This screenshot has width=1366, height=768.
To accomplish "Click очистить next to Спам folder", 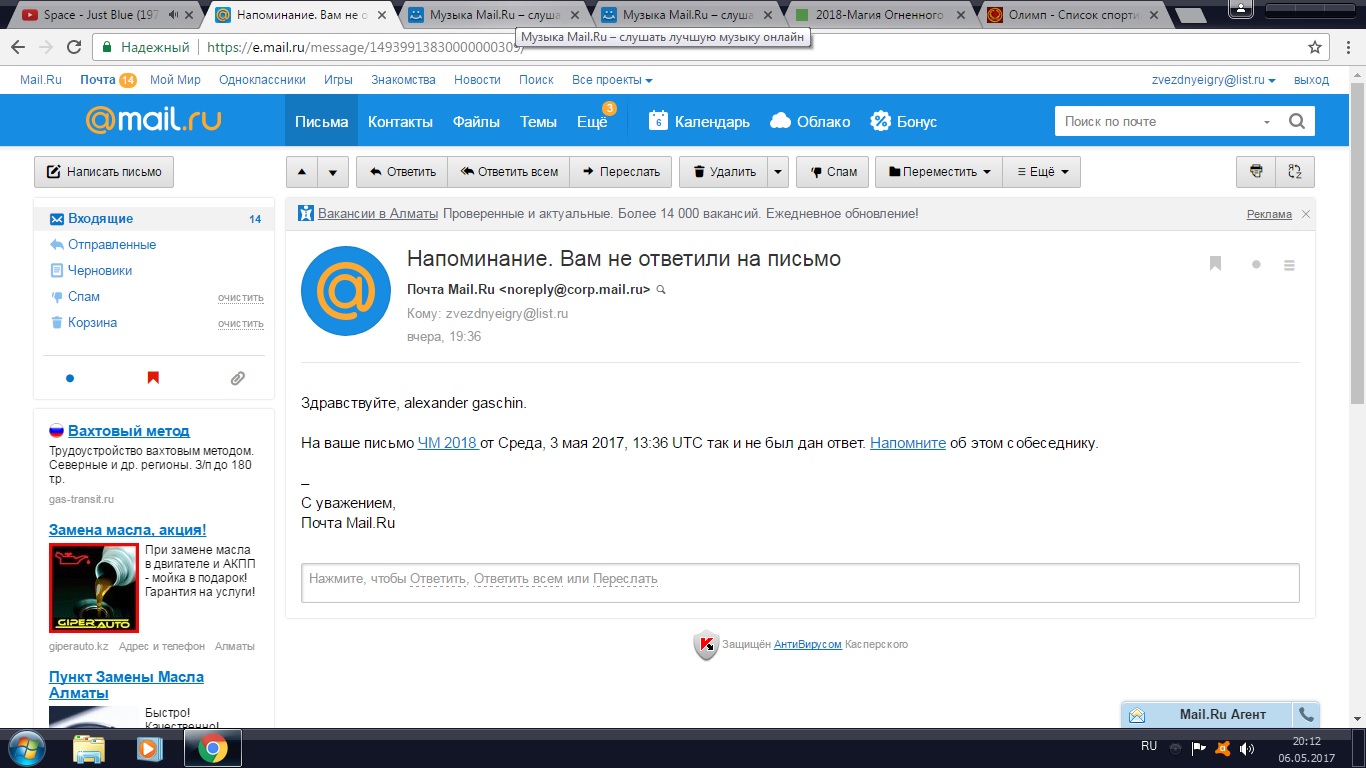I will click(241, 297).
